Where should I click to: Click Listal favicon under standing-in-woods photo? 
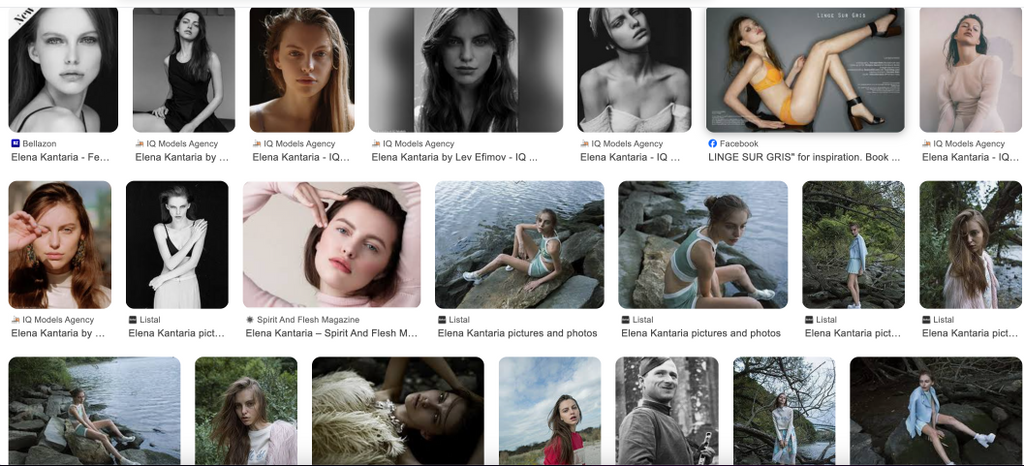click(809, 320)
